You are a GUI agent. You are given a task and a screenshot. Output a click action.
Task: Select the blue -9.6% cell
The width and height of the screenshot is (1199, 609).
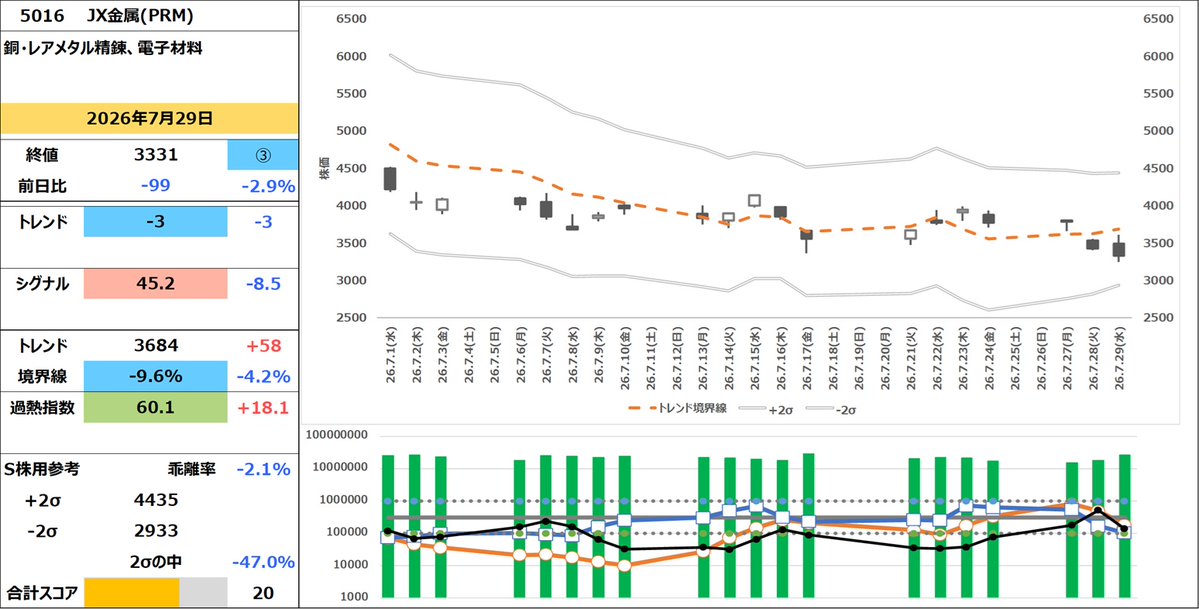tap(155, 376)
